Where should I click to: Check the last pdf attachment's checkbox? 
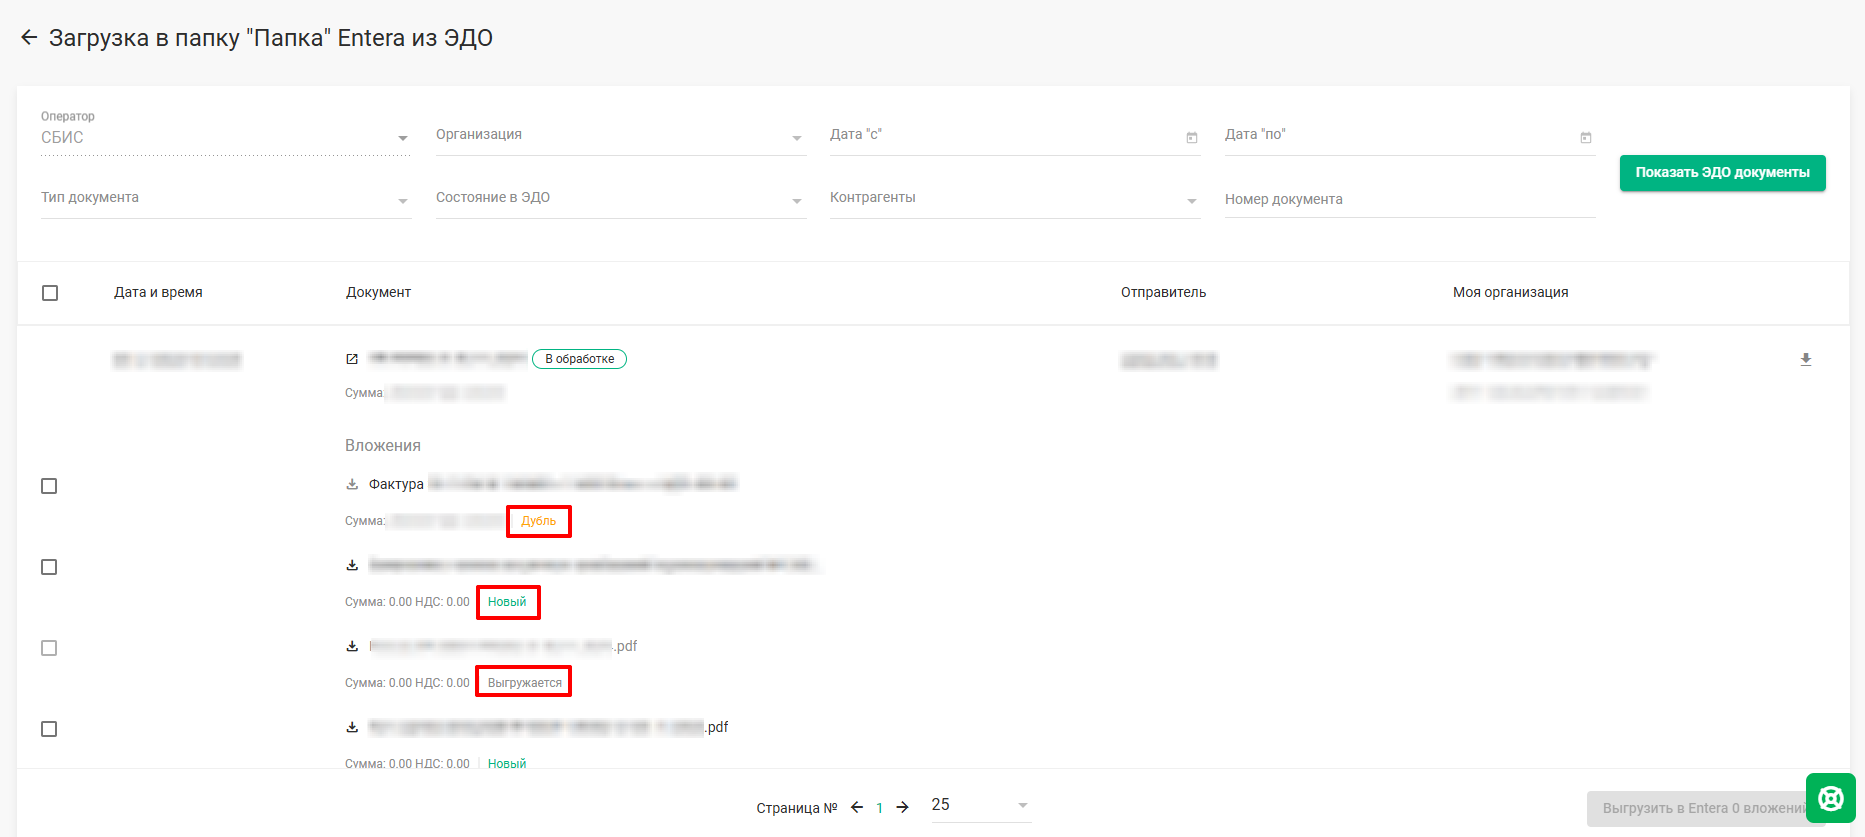point(49,729)
